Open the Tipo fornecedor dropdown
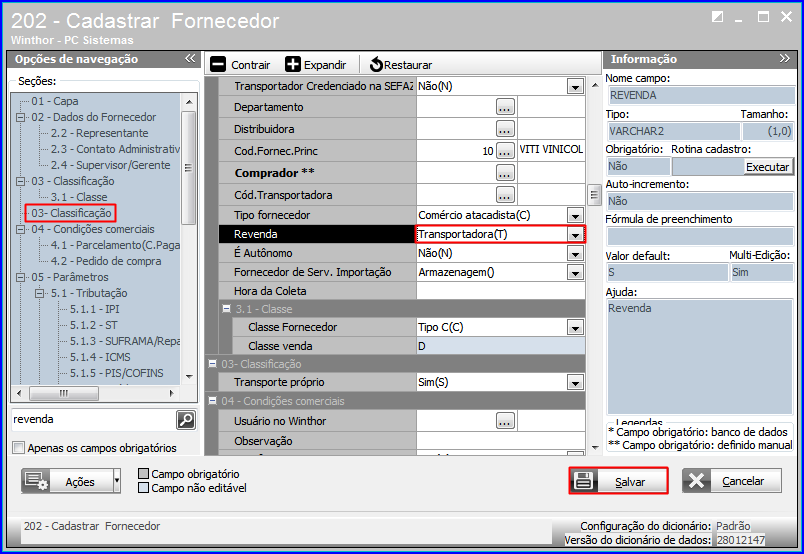This screenshot has width=804, height=554. (x=575, y=215)
